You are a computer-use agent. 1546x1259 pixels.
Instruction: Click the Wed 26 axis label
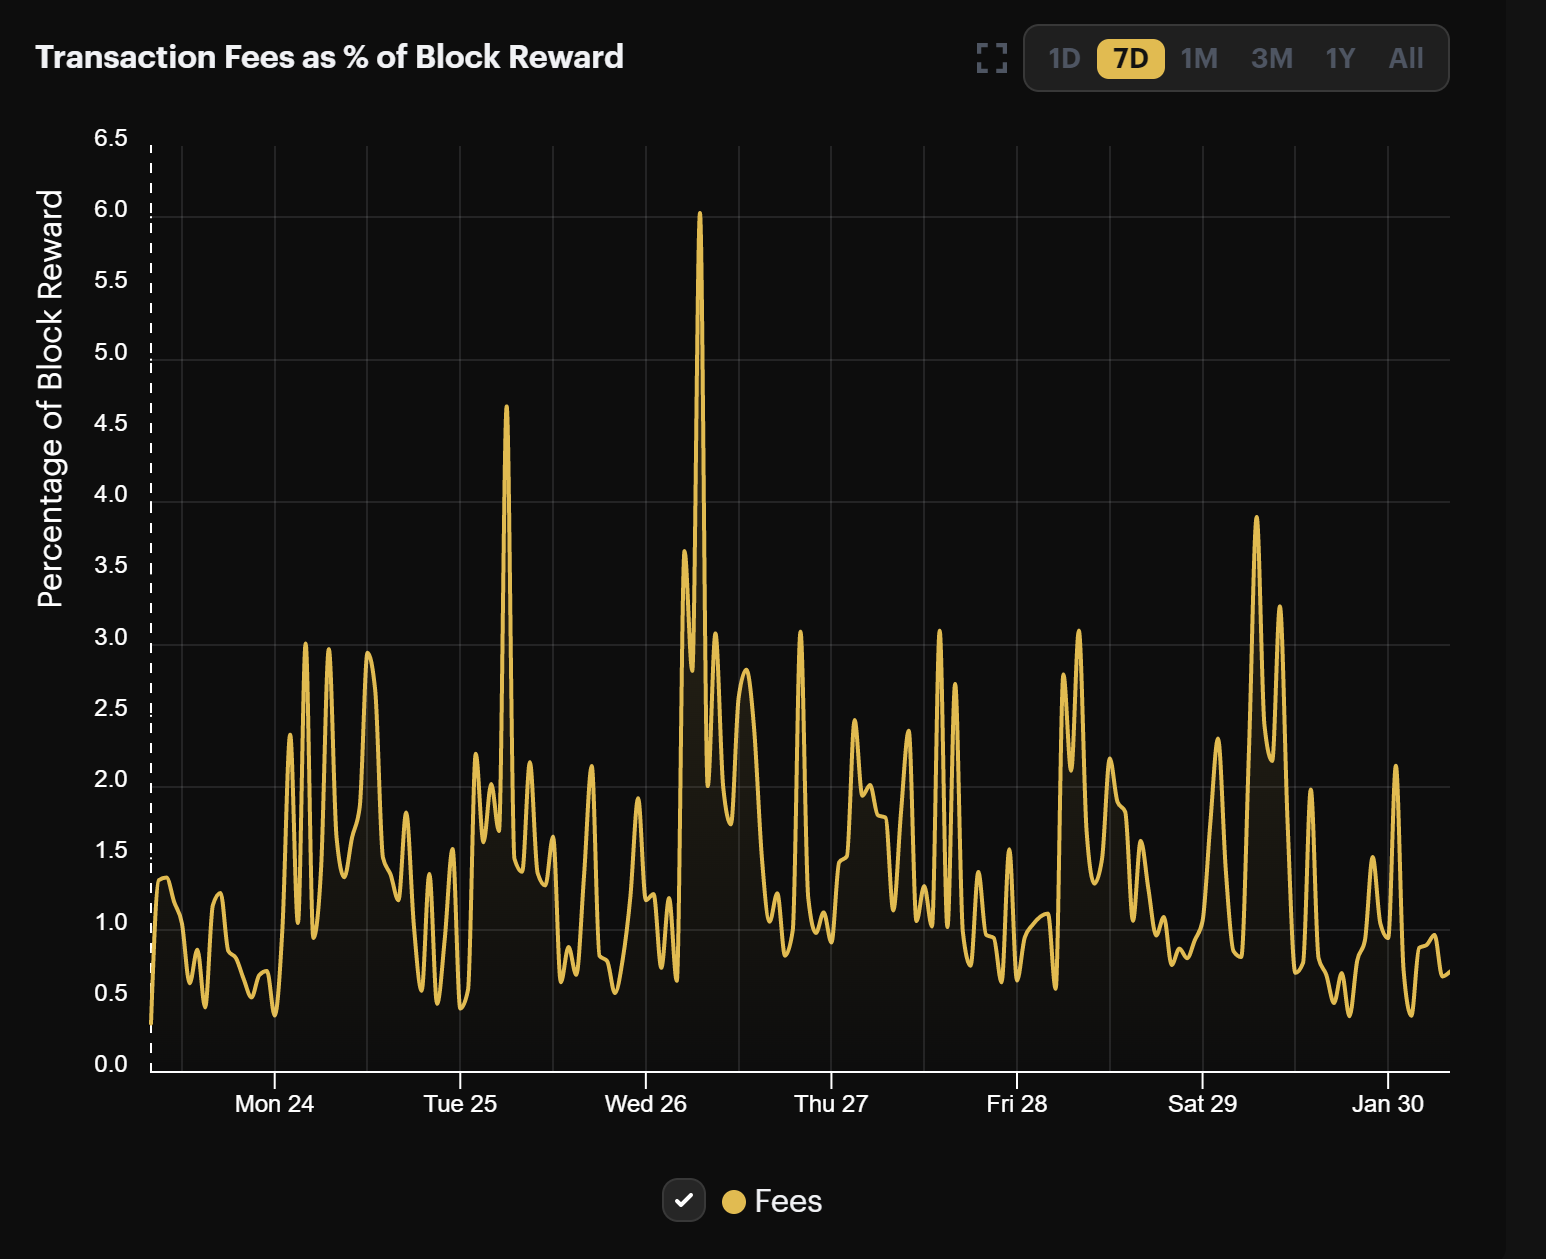[646, 1103]
